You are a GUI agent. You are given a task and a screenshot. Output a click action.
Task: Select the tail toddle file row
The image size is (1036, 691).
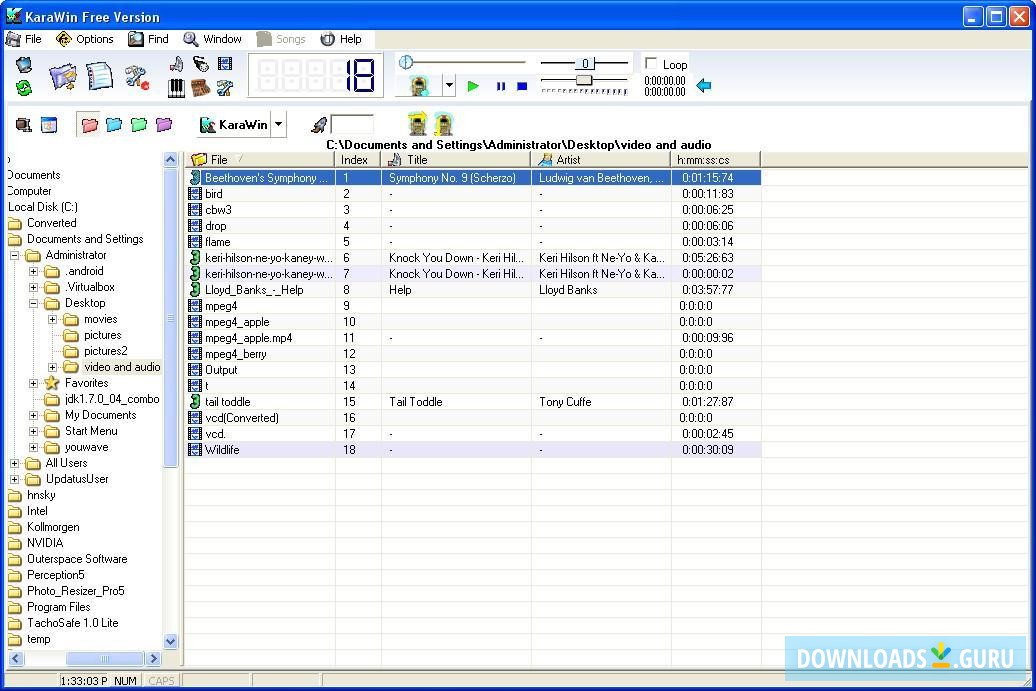(x=473, y=402)
